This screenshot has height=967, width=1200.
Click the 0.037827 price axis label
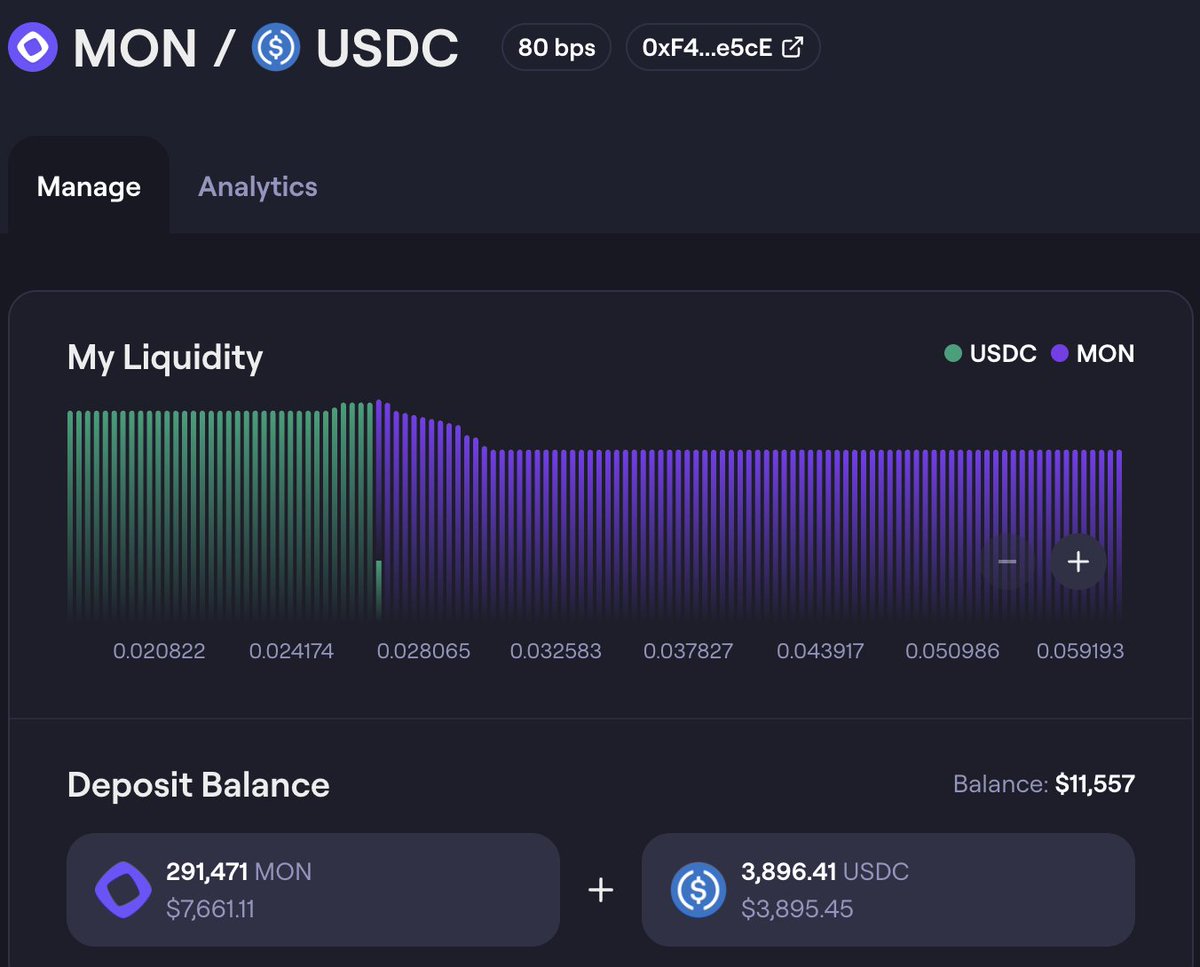(x=688, y=651)
